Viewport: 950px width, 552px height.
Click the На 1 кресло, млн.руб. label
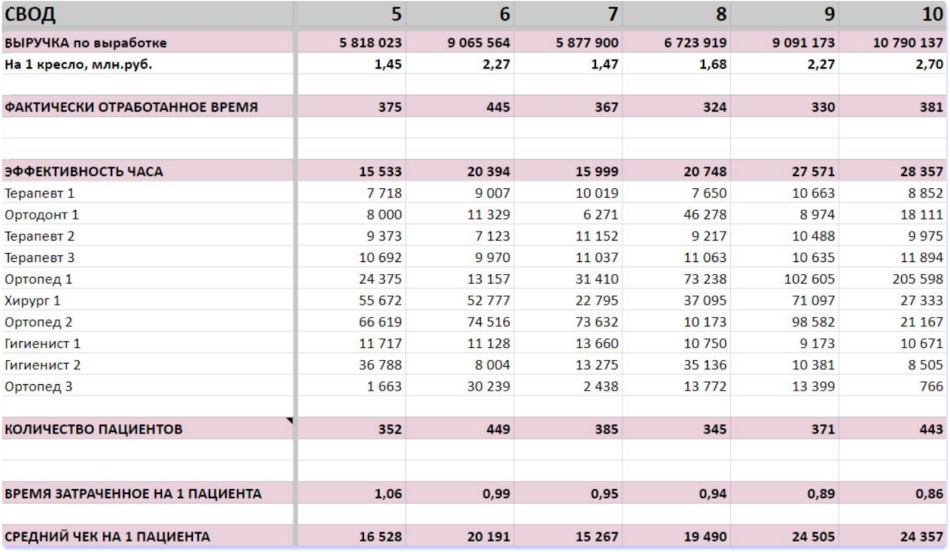[79, 64]
